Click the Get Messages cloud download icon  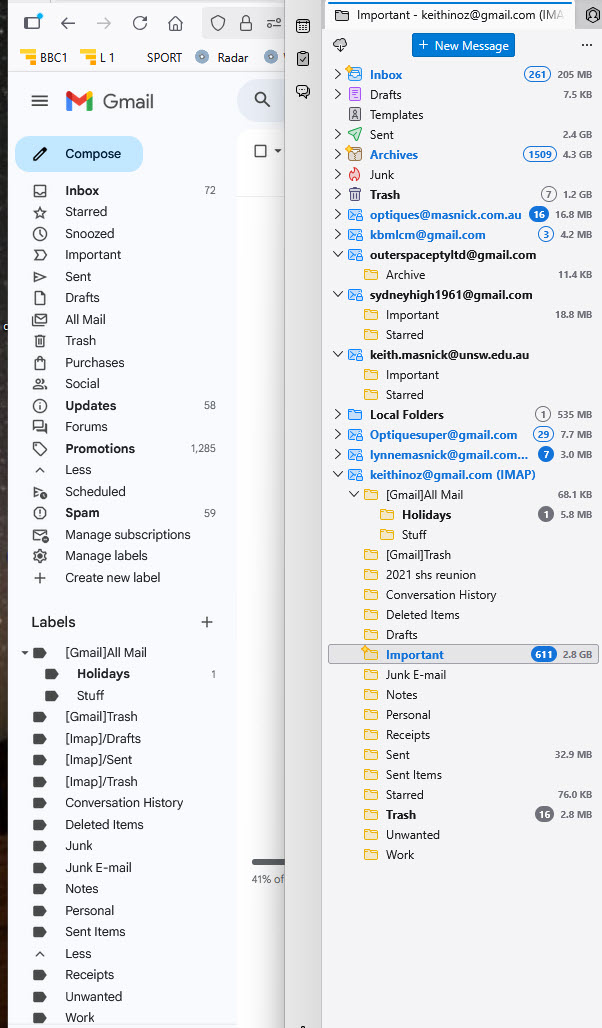pyautogui.click(x=340, y=45)
